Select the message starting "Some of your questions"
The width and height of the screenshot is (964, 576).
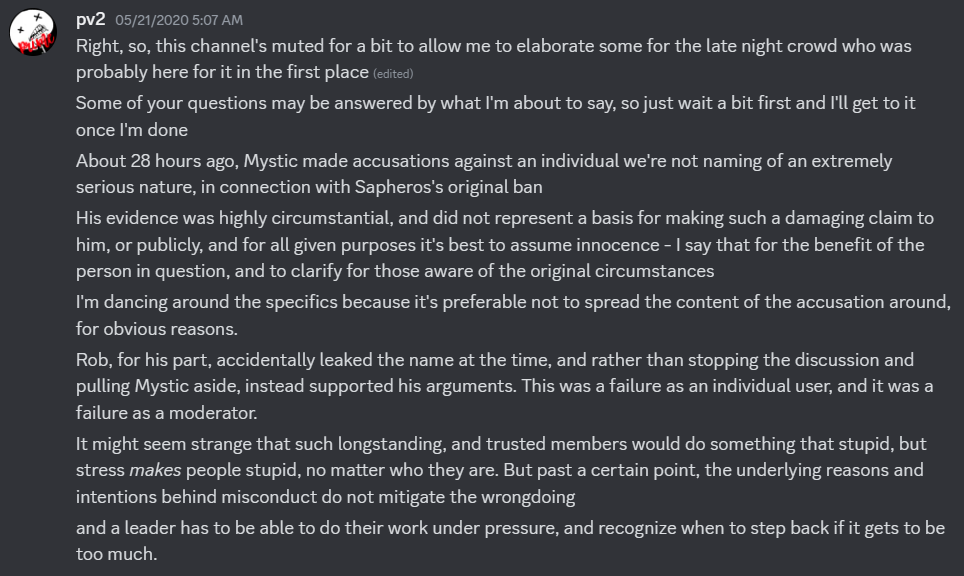(x=496, y=116)
